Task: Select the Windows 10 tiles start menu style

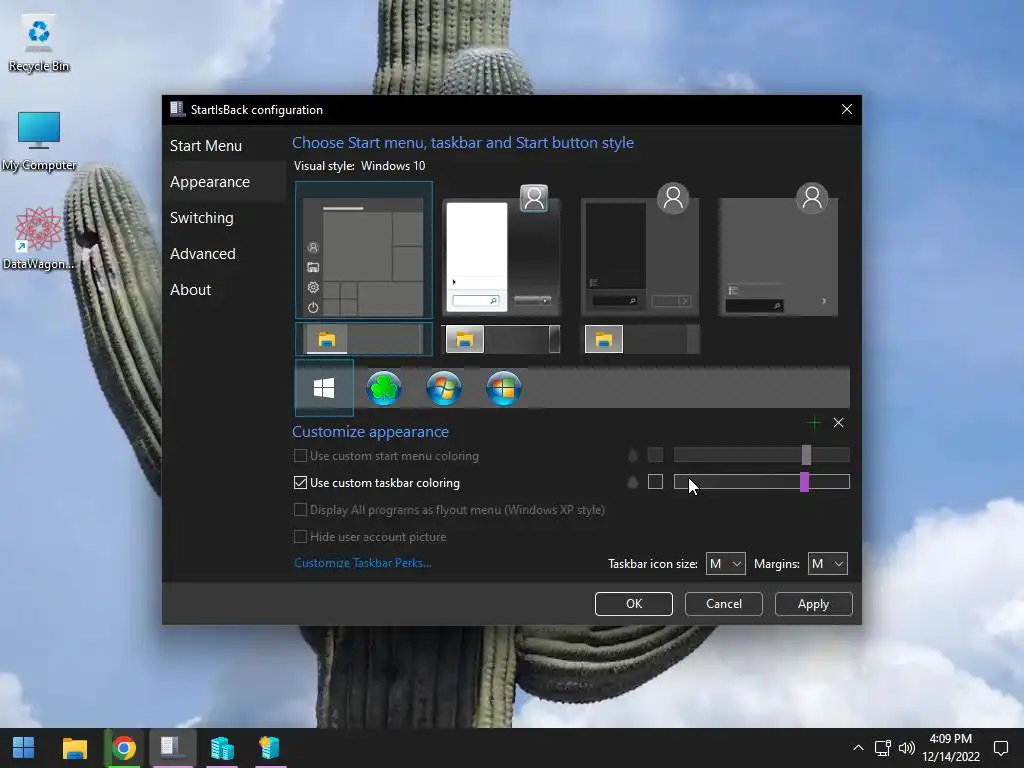Action: pos(364,250)
